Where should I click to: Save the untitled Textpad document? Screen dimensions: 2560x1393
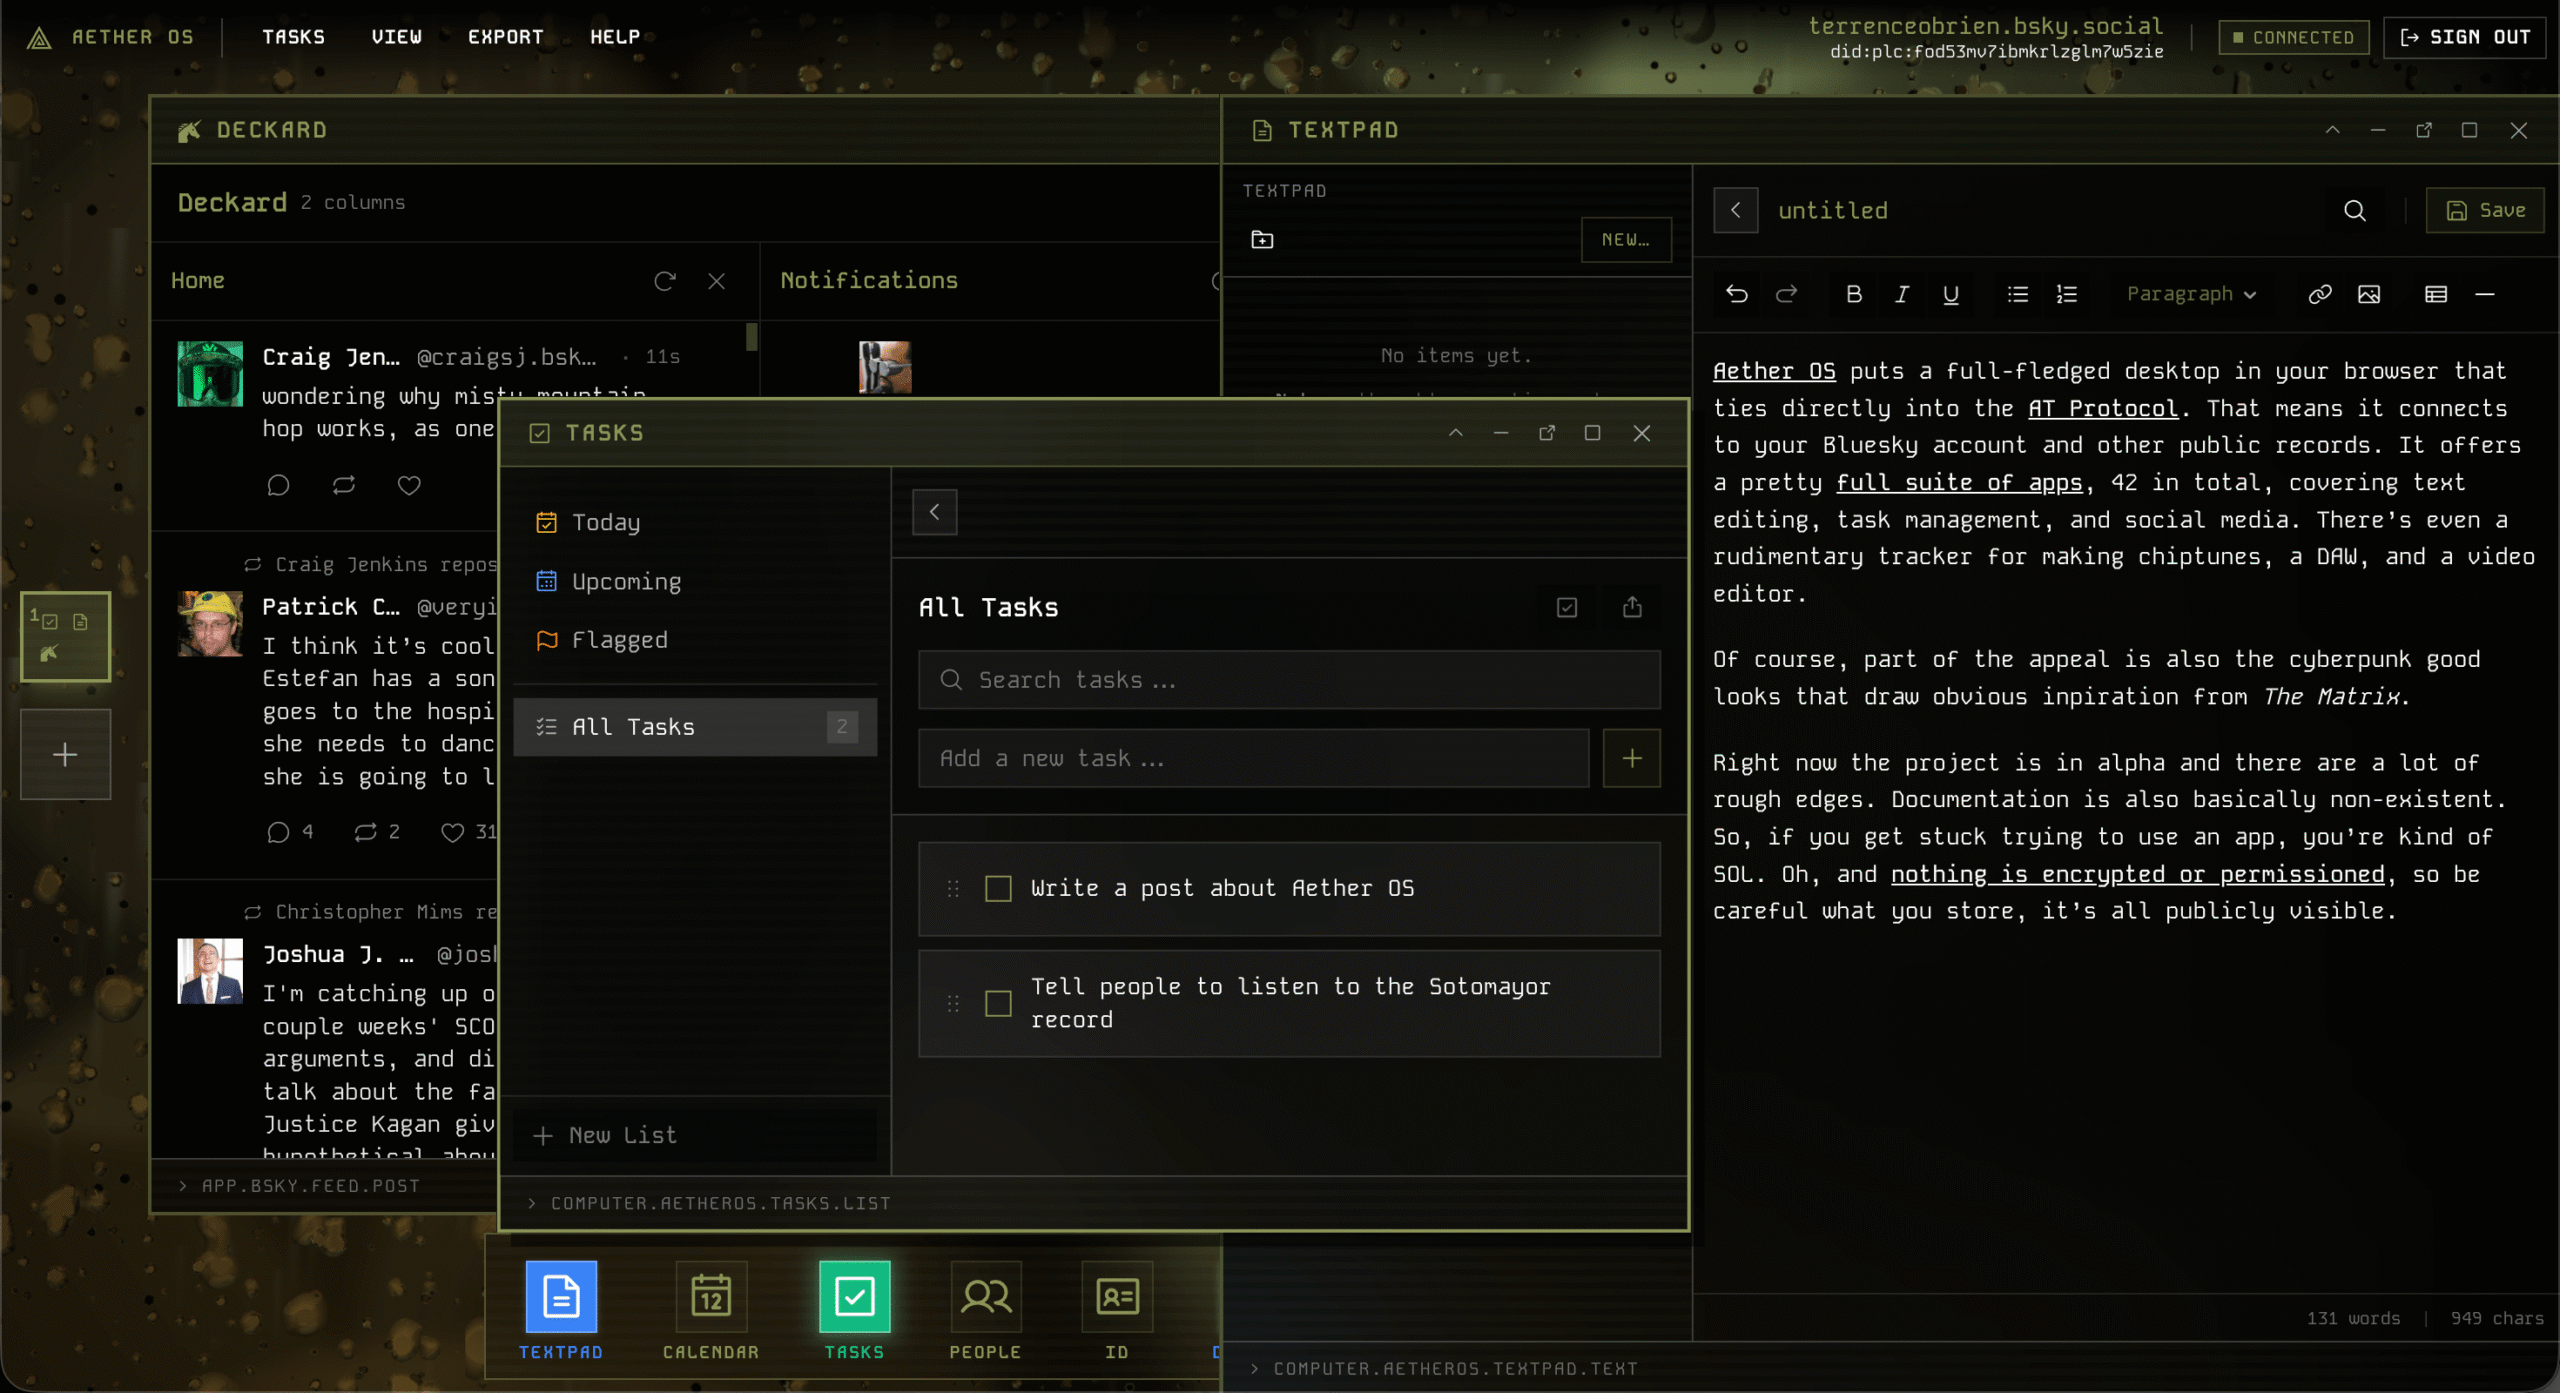(x=2485, y=210)
